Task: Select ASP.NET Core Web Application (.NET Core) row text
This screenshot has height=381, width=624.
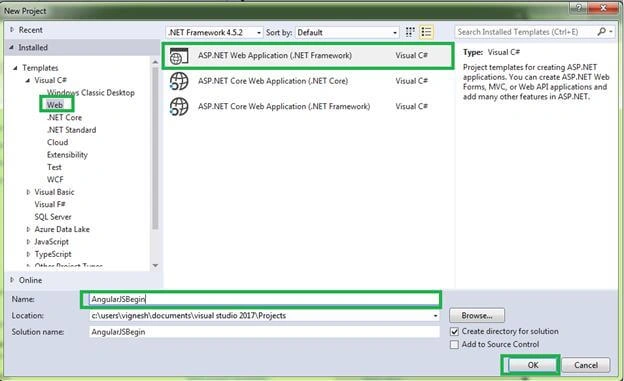Action: (x=273, y=81)
